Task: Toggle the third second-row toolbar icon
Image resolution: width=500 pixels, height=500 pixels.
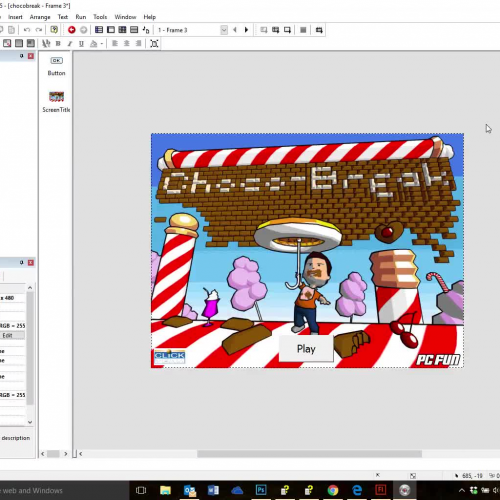Action: pos(31,43)
